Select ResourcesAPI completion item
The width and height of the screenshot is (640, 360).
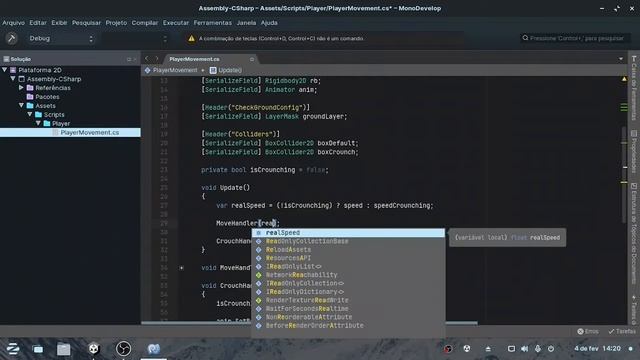tap(348, 258)
